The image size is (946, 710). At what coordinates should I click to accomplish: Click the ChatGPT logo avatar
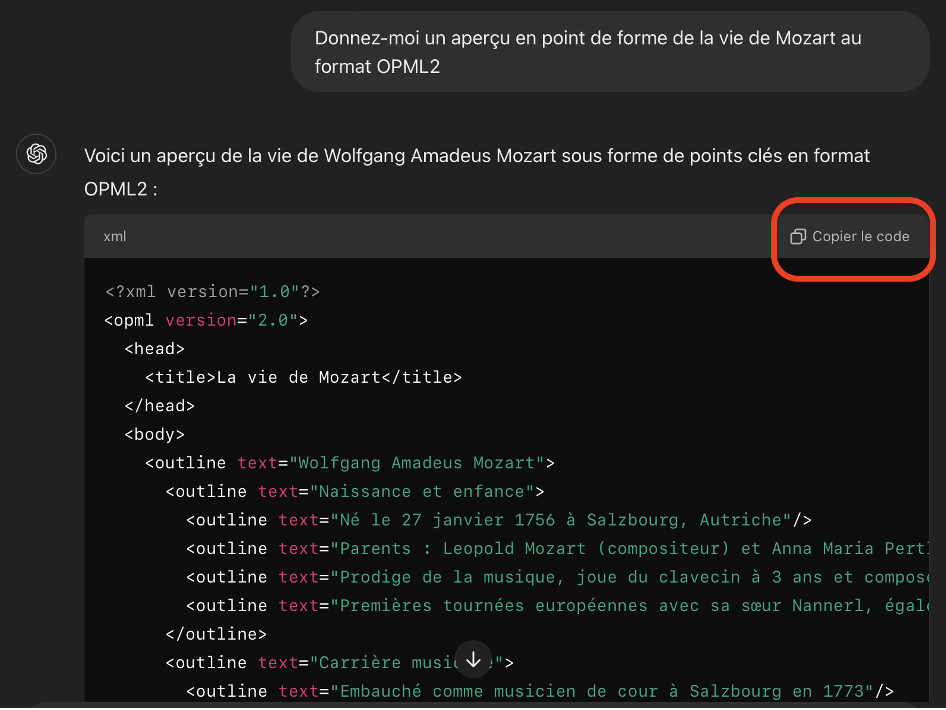(x=37, y=154)
